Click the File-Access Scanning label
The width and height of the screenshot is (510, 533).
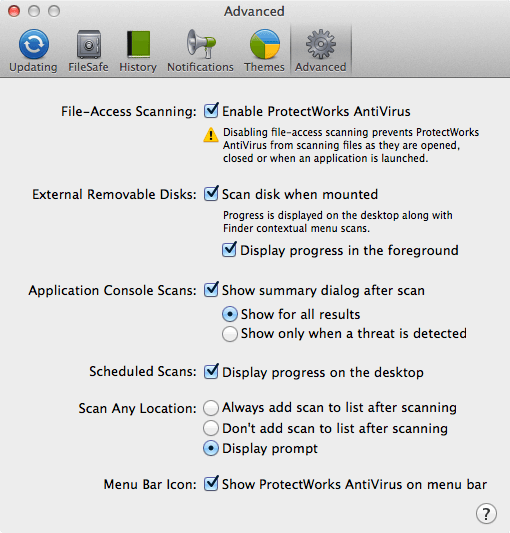129,111
